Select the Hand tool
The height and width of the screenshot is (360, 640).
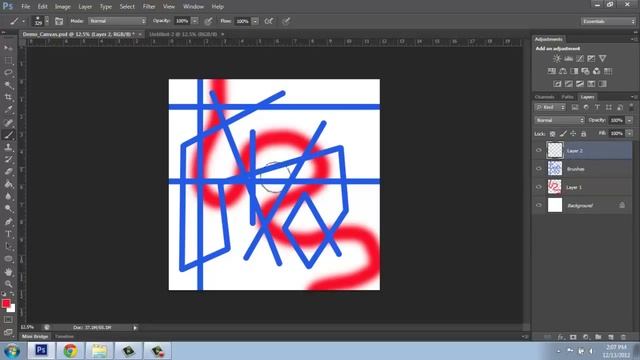[8, 272]
